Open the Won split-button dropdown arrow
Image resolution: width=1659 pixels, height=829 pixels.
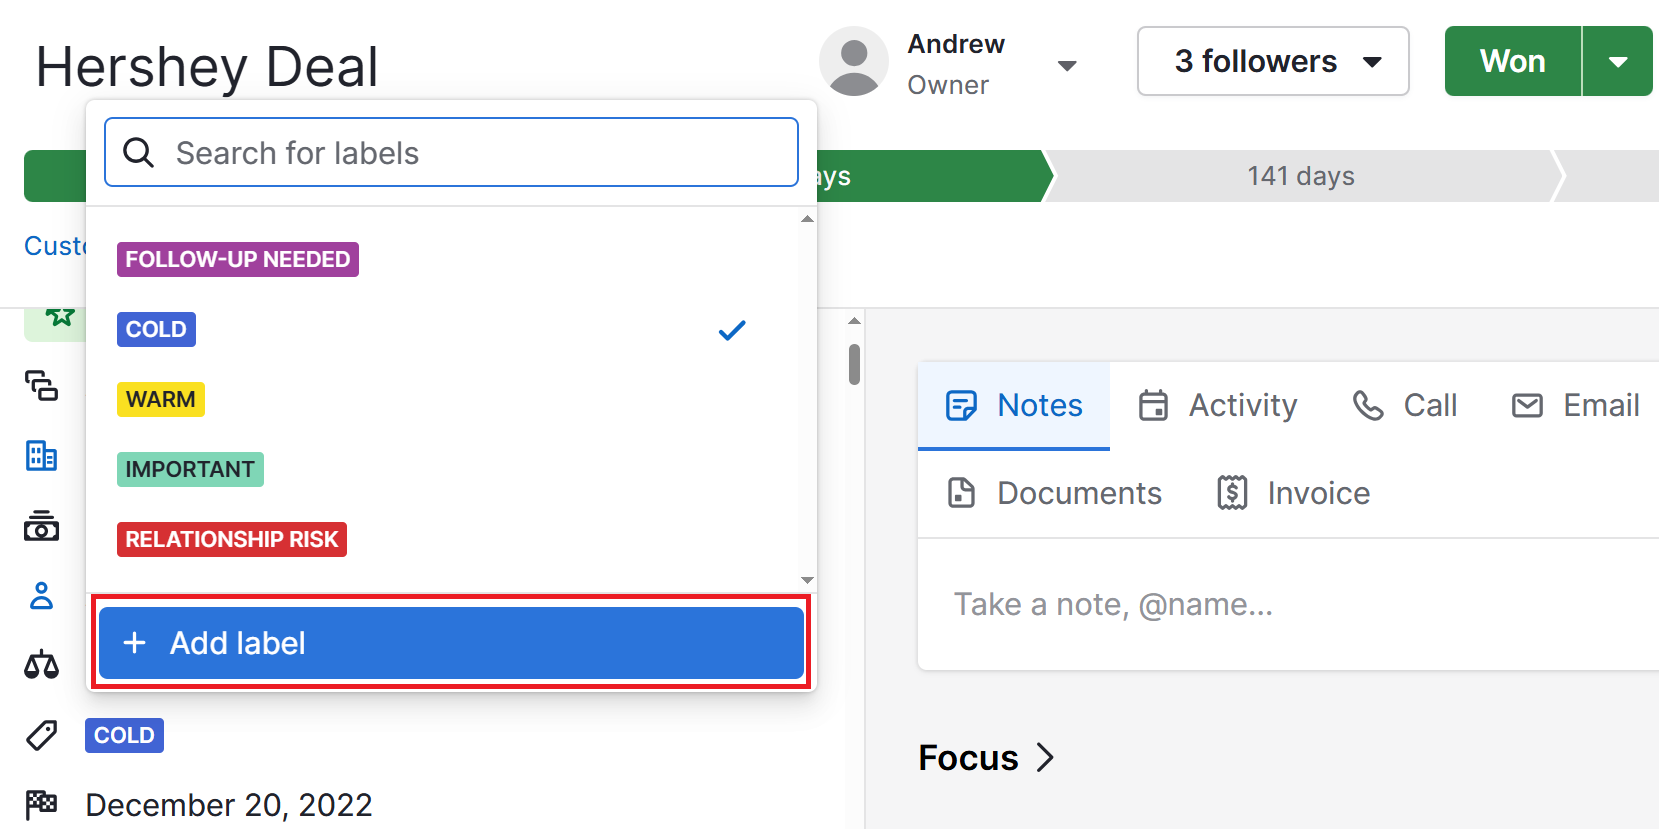click(x=1617, y=61)
